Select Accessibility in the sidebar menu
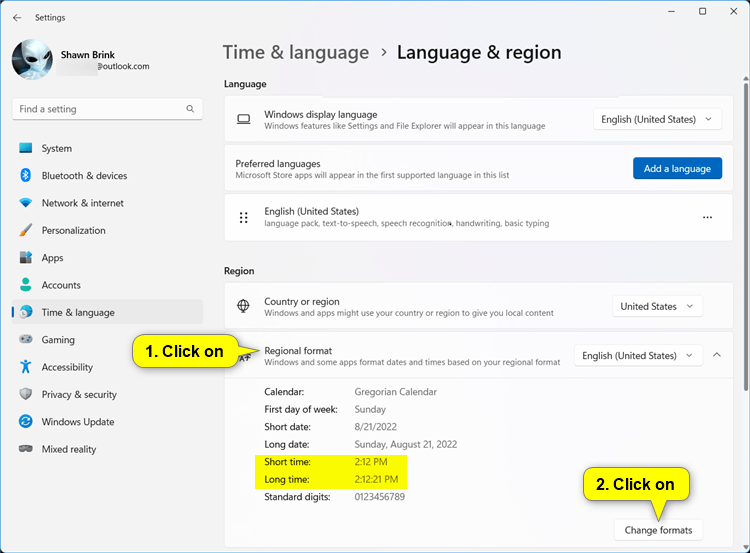This screenshot has width=750, height=553. click(x=67, y=367)
